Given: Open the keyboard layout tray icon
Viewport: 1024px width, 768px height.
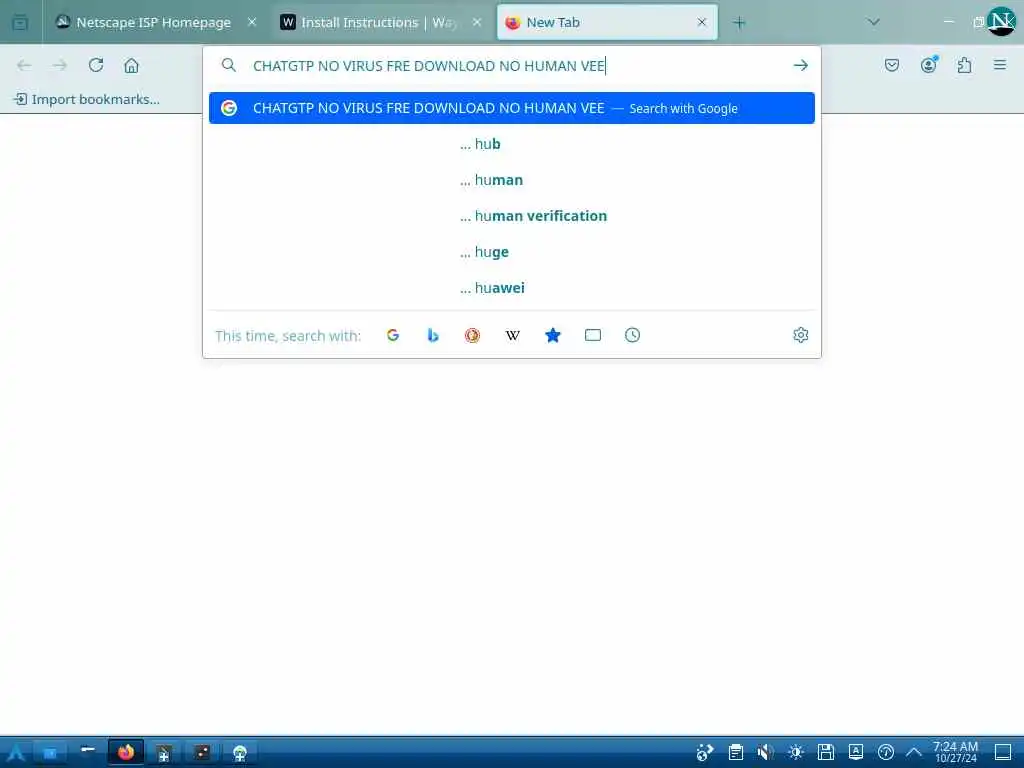Looking at the screenshot, I should pyautogui.click(x=856, y=753).
